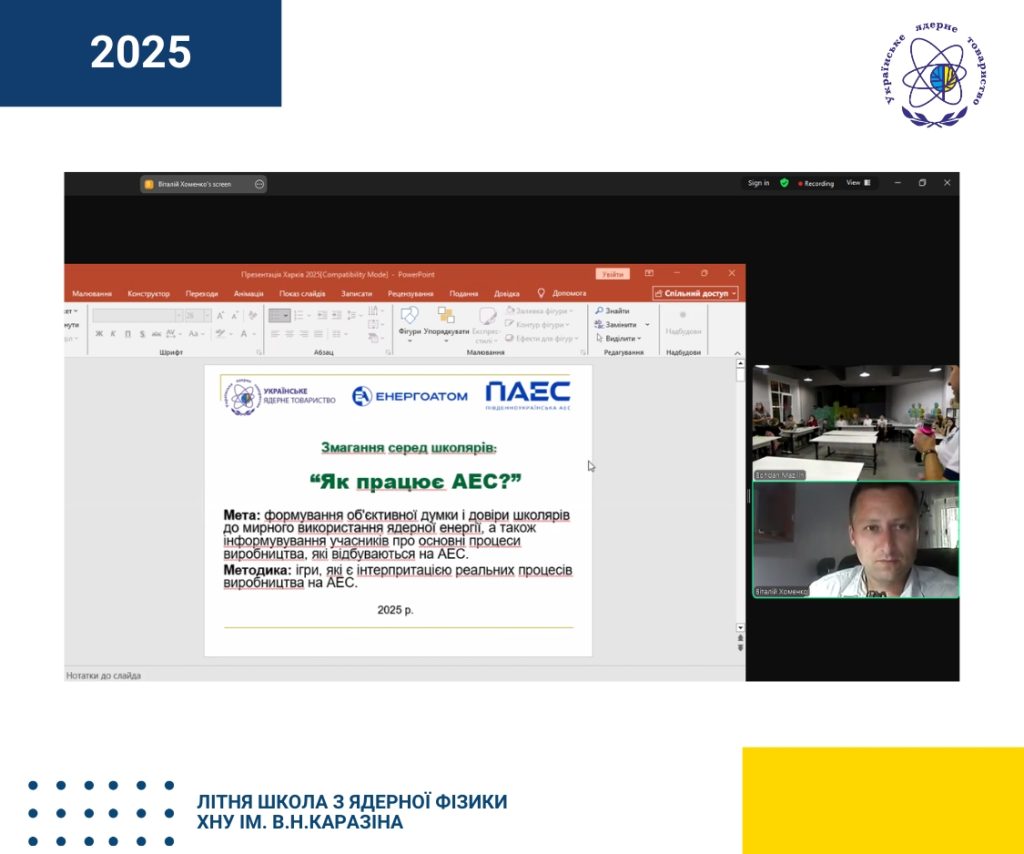Click the ribbon display options icon
The width and height of the screenshot is (1024, 854).
coord(649,273)
